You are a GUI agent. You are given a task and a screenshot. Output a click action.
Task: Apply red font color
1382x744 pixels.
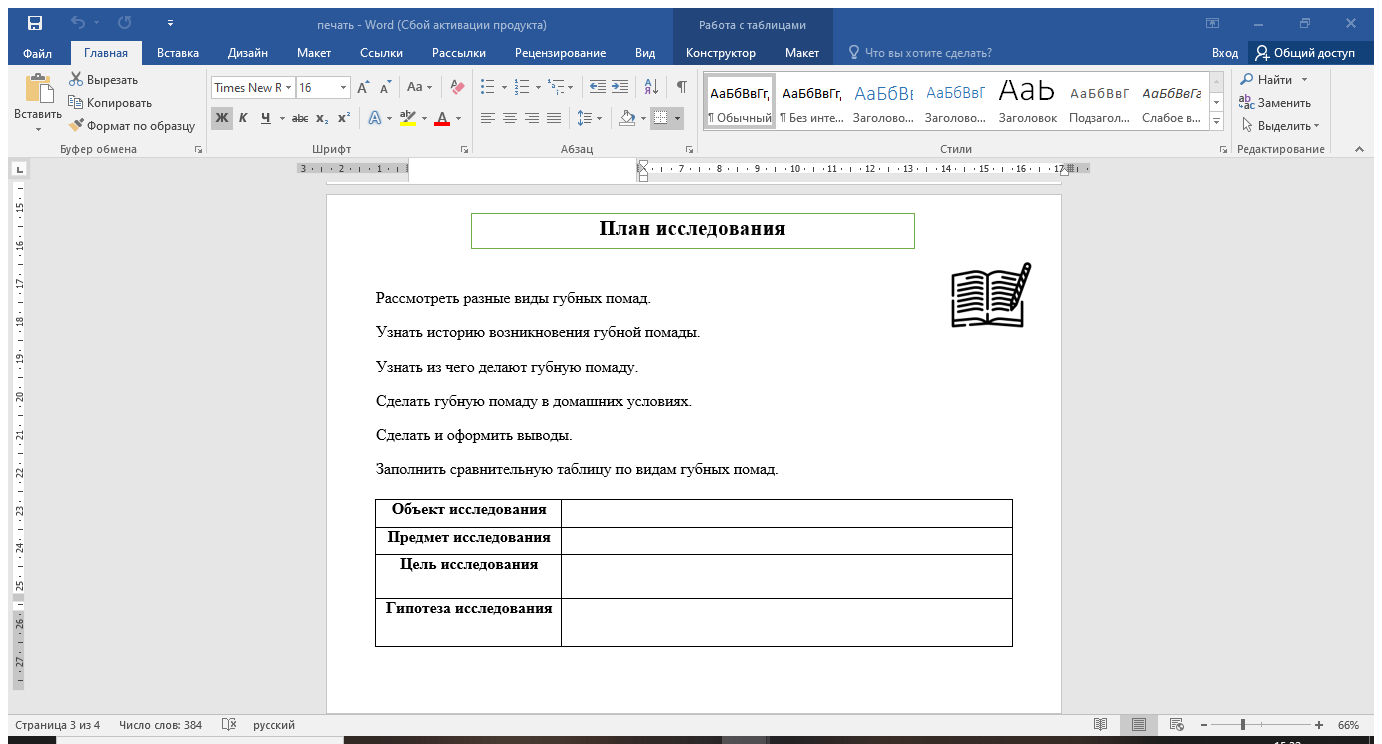(442, 118)
